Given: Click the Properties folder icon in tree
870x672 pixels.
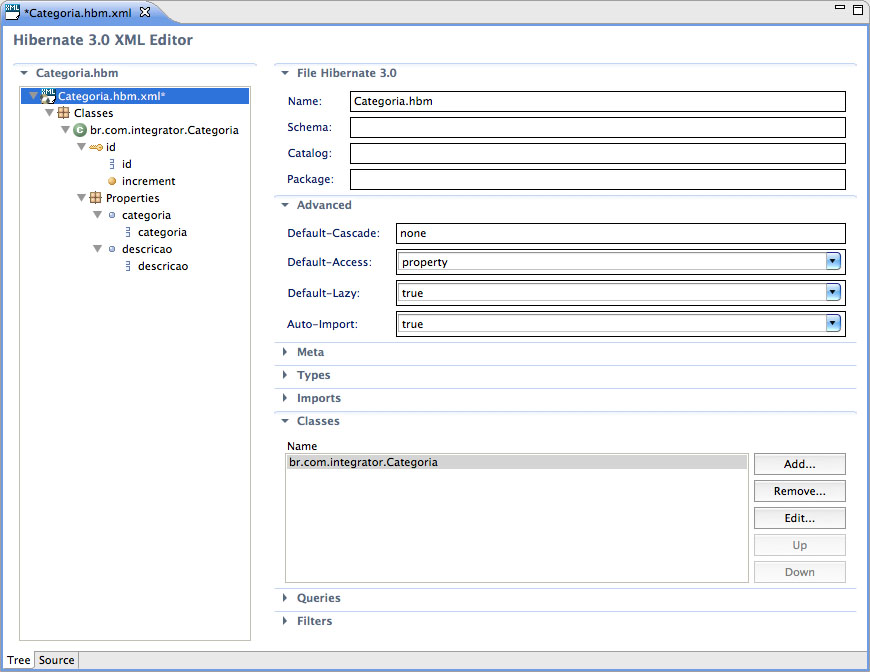Looking at the screenshot, I should tap(95, 198).
